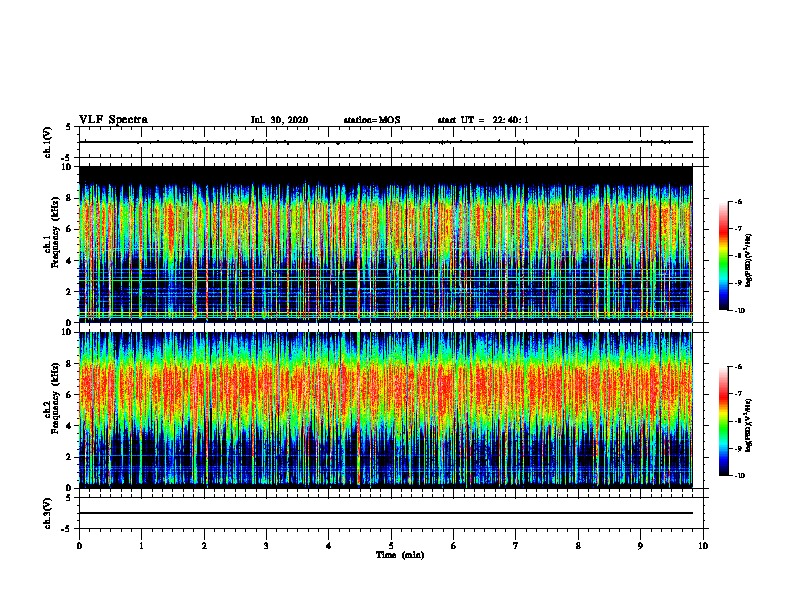This screenshot has width=792, height=612.
Task: Click time axis tick label "8"
Action: click(x=578, y=545)
